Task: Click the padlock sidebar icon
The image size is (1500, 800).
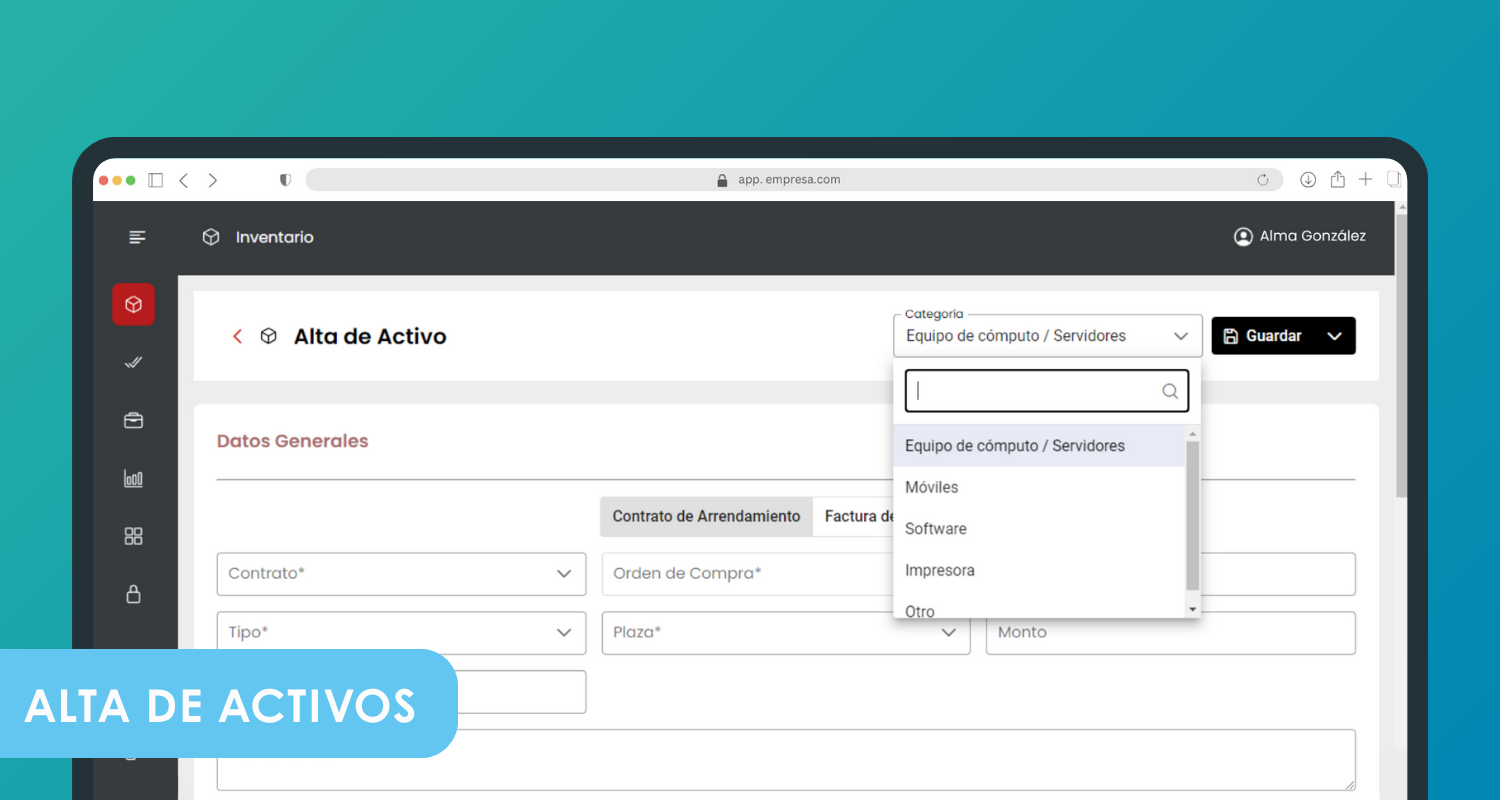Action: pyautogui.click(x=133, y=594)
